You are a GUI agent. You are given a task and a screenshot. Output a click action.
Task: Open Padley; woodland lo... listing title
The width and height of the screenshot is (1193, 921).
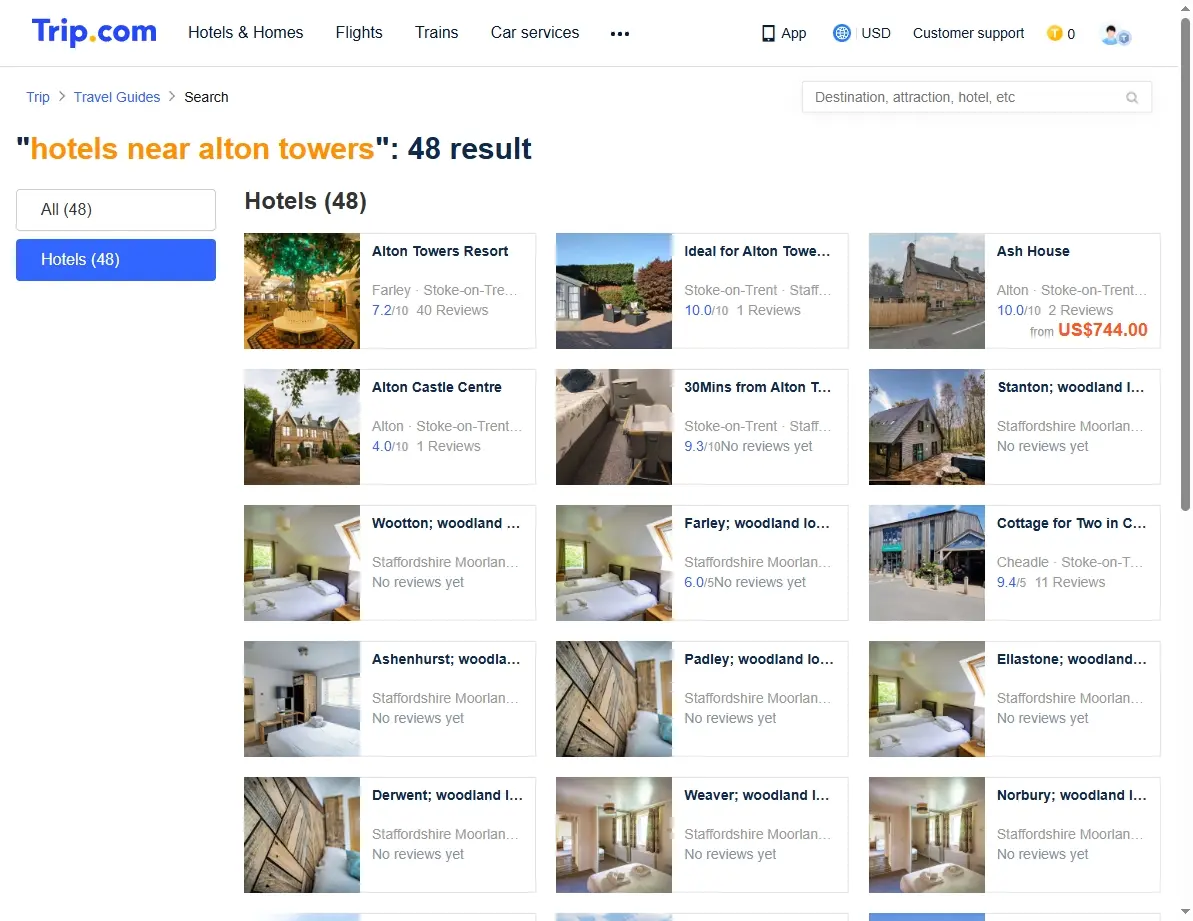759,659
